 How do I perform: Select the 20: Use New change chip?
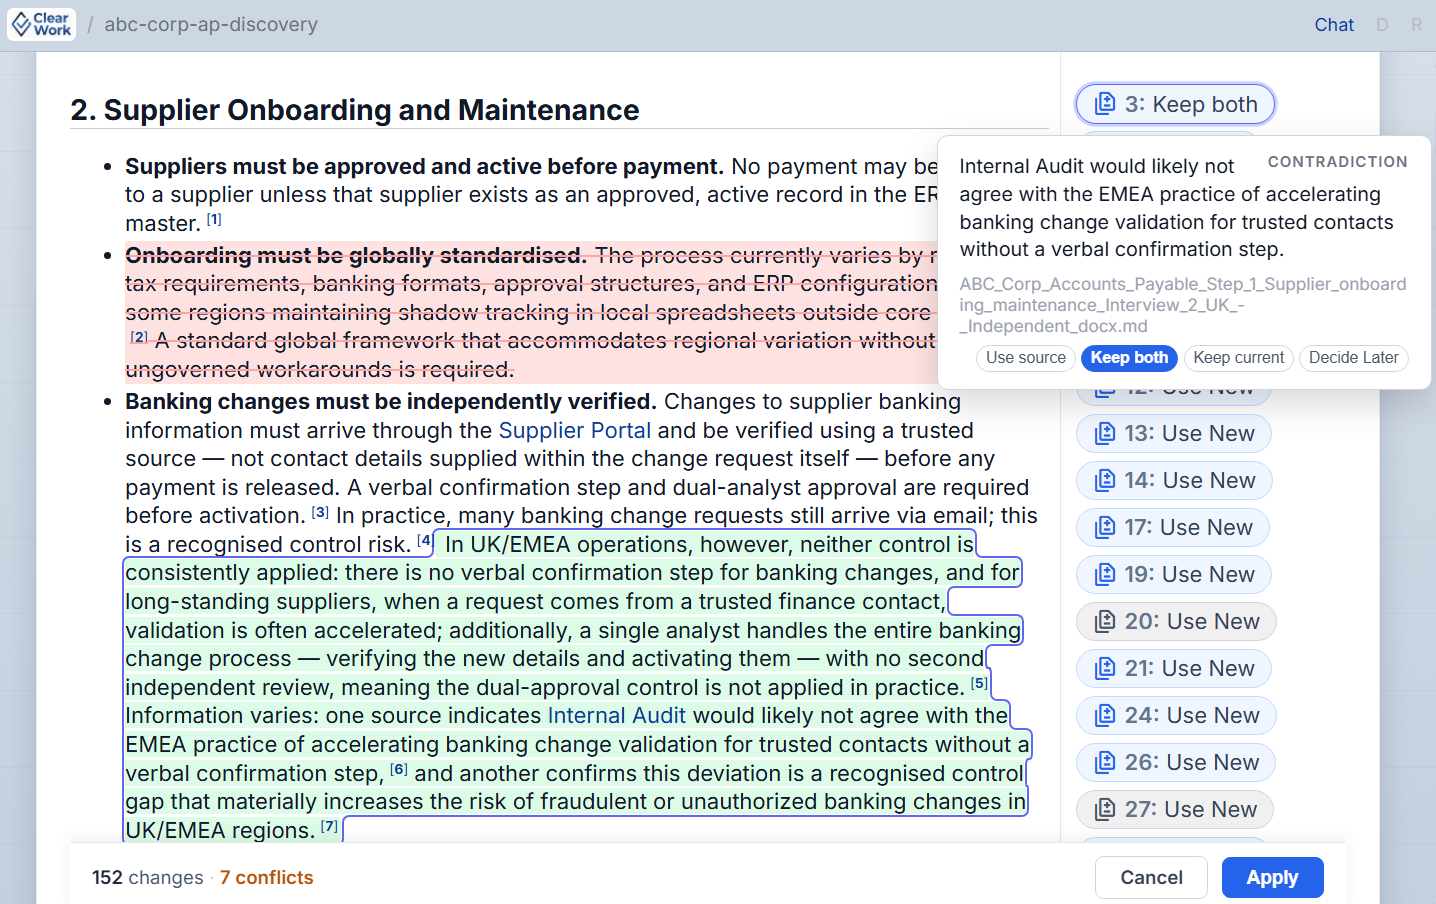tap(1176, 621)
